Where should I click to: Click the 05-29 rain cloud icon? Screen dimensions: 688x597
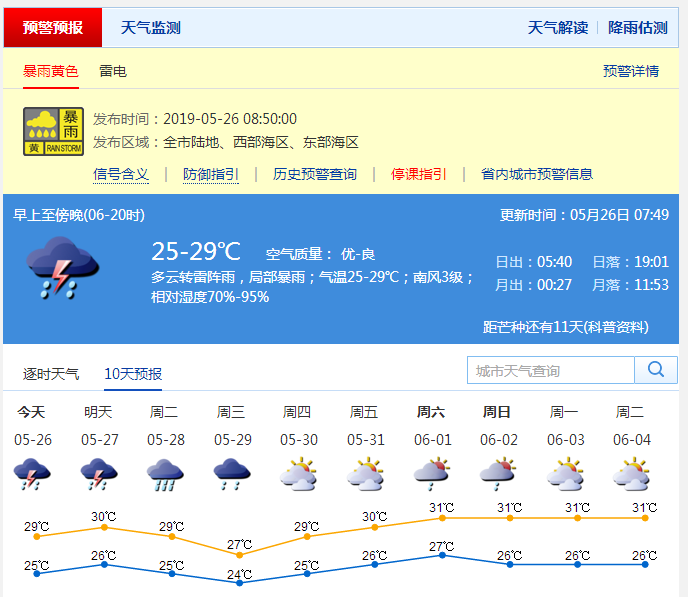[x=232, y=473]
